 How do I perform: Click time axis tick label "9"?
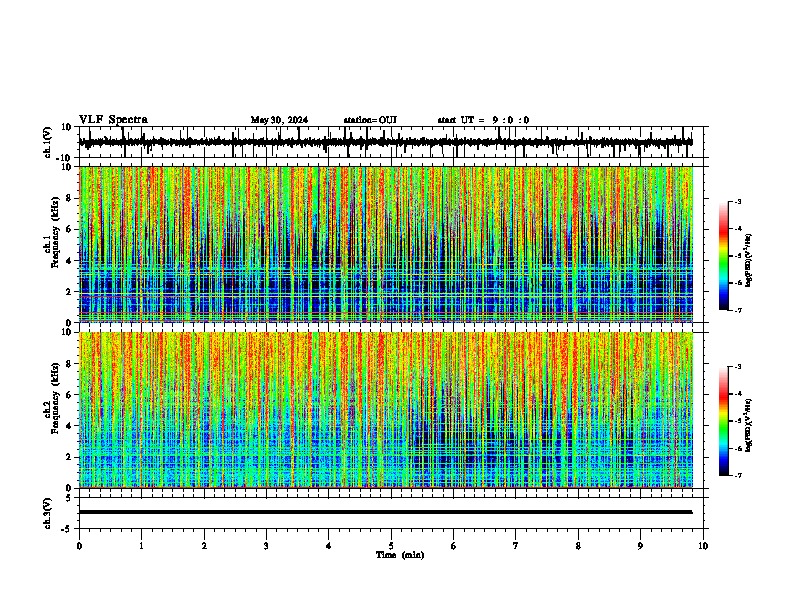[640, 546]
